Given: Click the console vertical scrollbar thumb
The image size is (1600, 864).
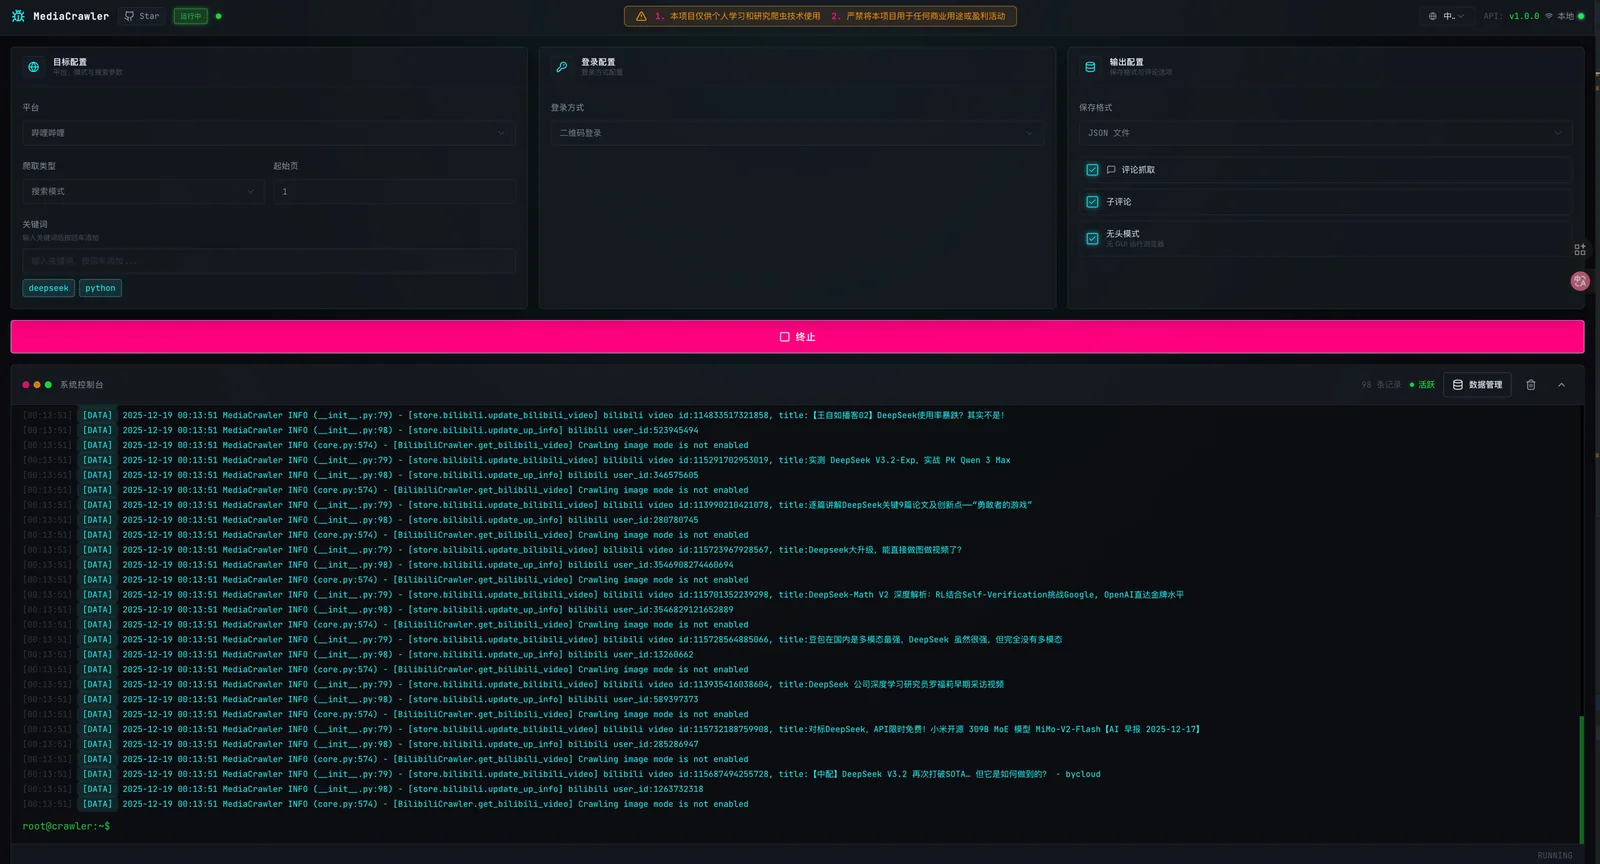Looking at the screenshot, I should click(1581, 780).
